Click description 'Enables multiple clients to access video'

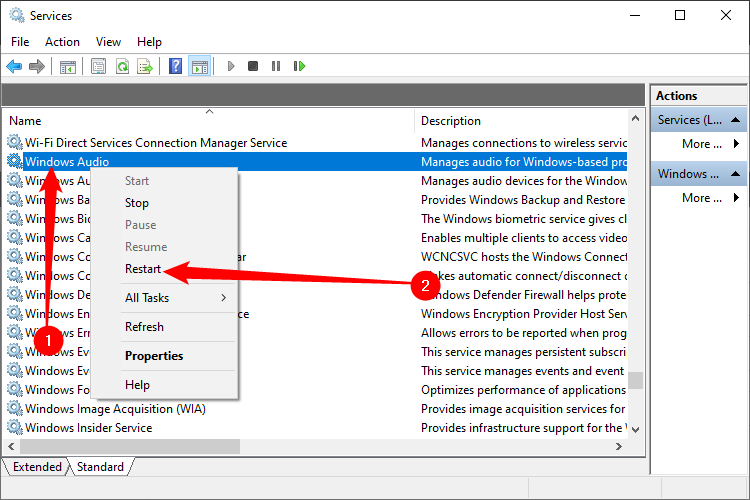pos(524,238)
